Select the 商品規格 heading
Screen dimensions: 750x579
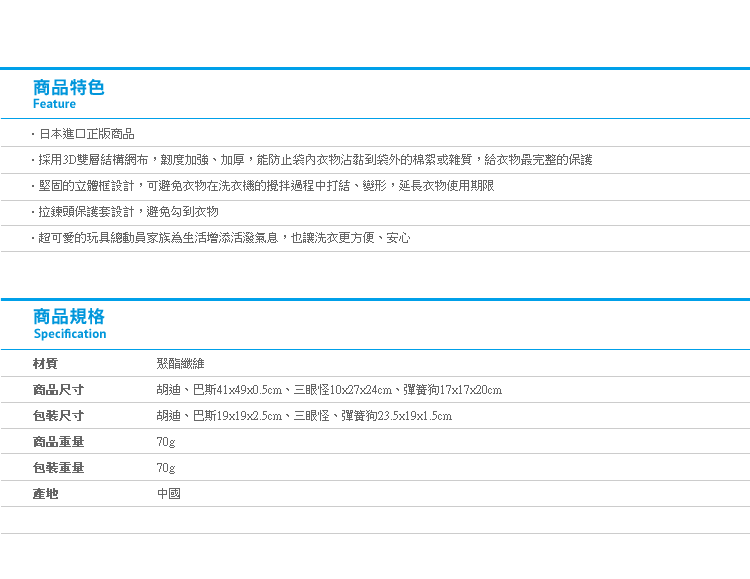pos(68,317)
